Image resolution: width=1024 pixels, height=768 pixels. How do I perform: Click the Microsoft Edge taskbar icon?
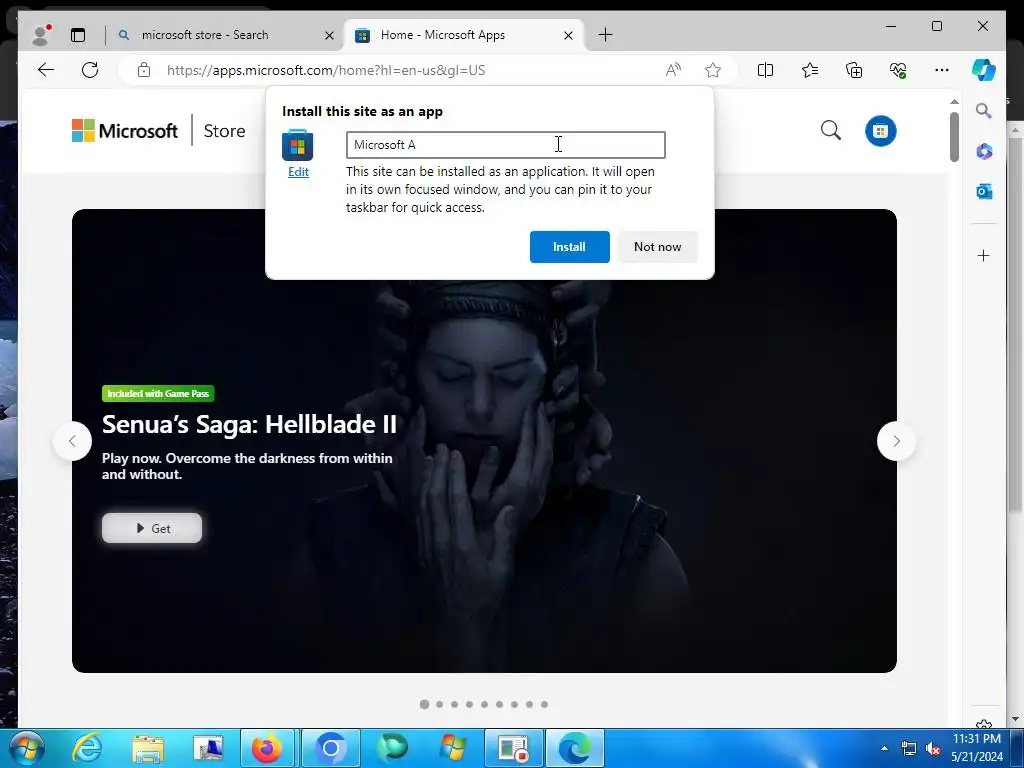coord(575,748)
